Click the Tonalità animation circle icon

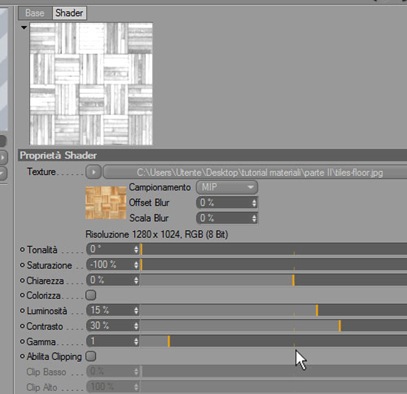pyautogui.click(x=22, y=249)
